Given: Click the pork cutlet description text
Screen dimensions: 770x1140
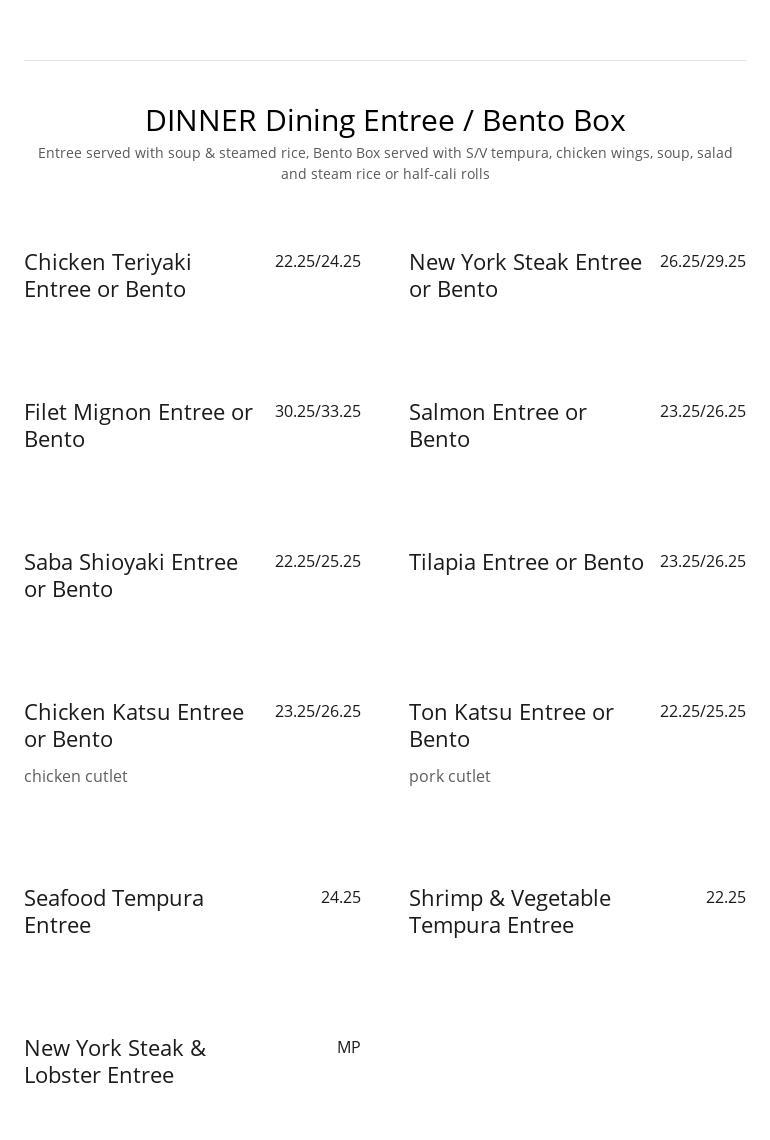Looking at the screenshot, I should (450, 776).
